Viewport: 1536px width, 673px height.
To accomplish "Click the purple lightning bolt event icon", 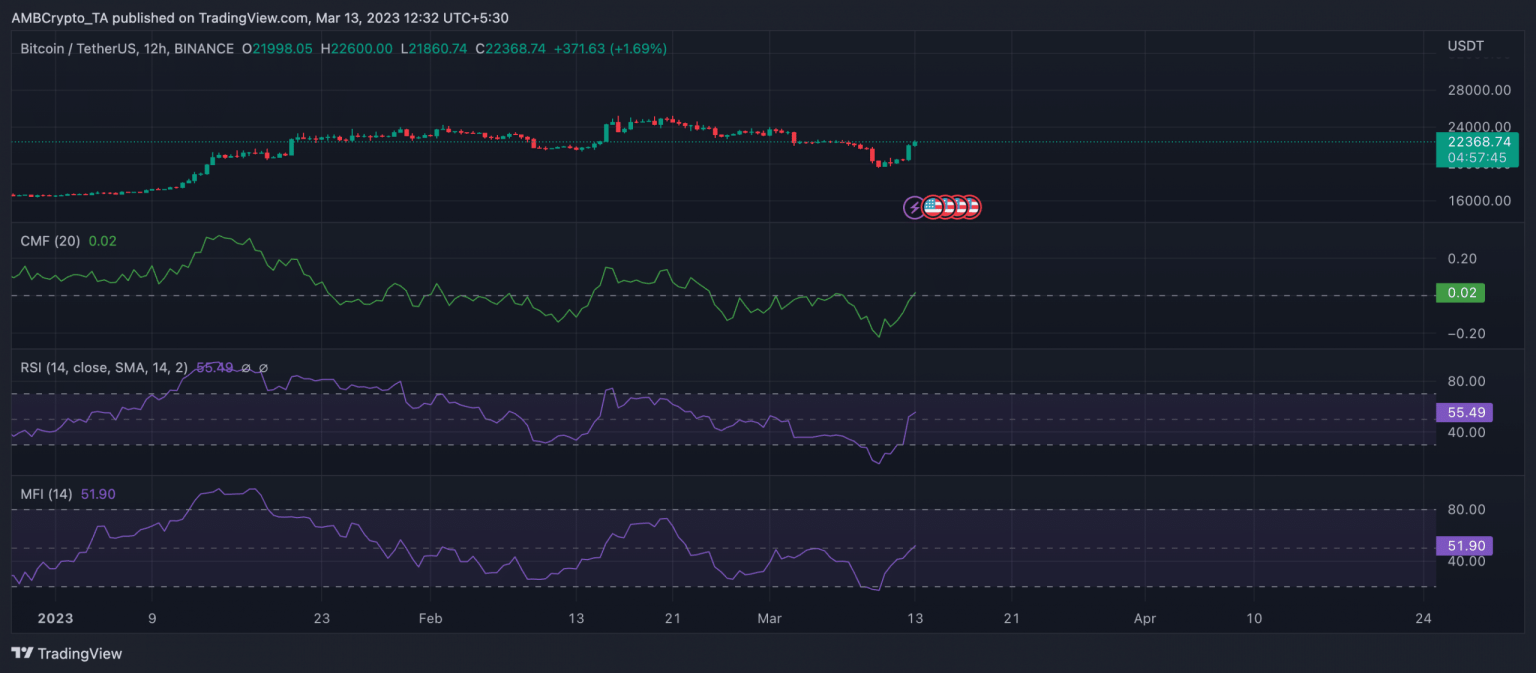I will [914, 208].
